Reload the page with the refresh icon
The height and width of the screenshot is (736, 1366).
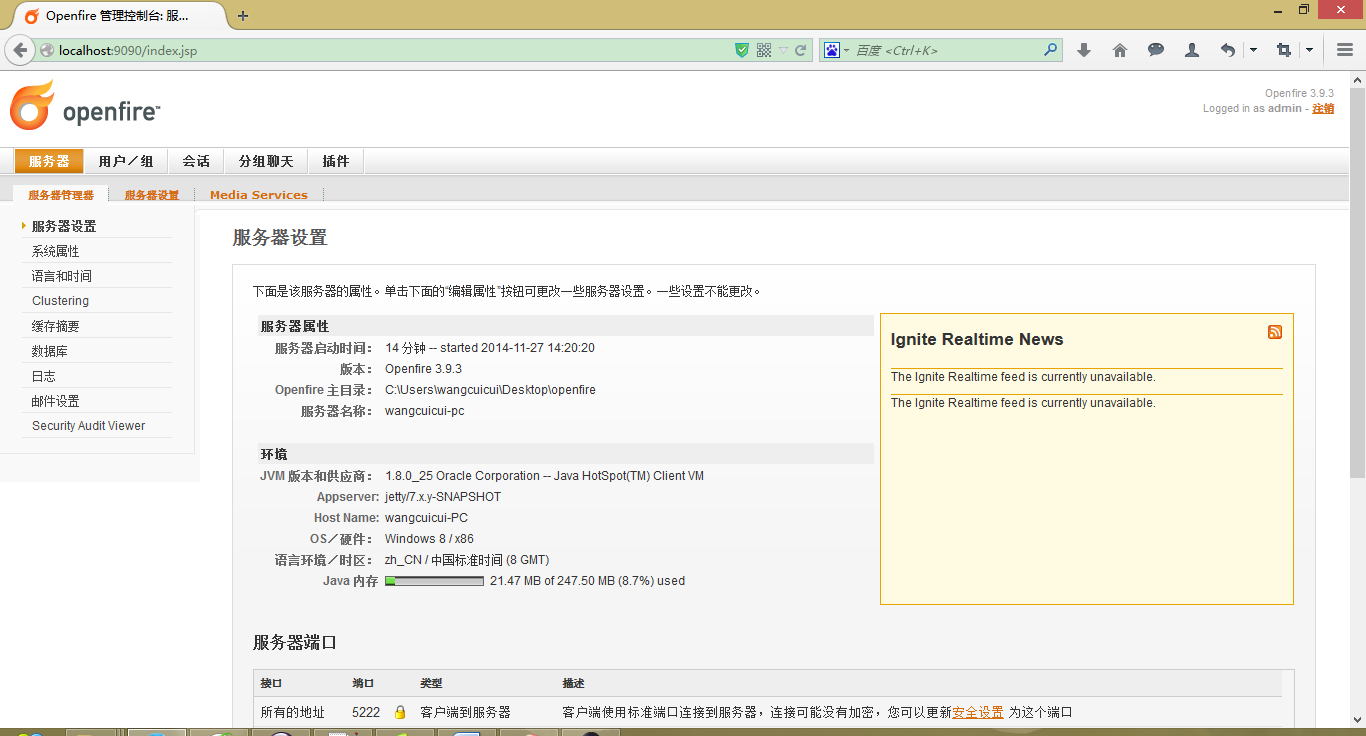coord(801,50)
